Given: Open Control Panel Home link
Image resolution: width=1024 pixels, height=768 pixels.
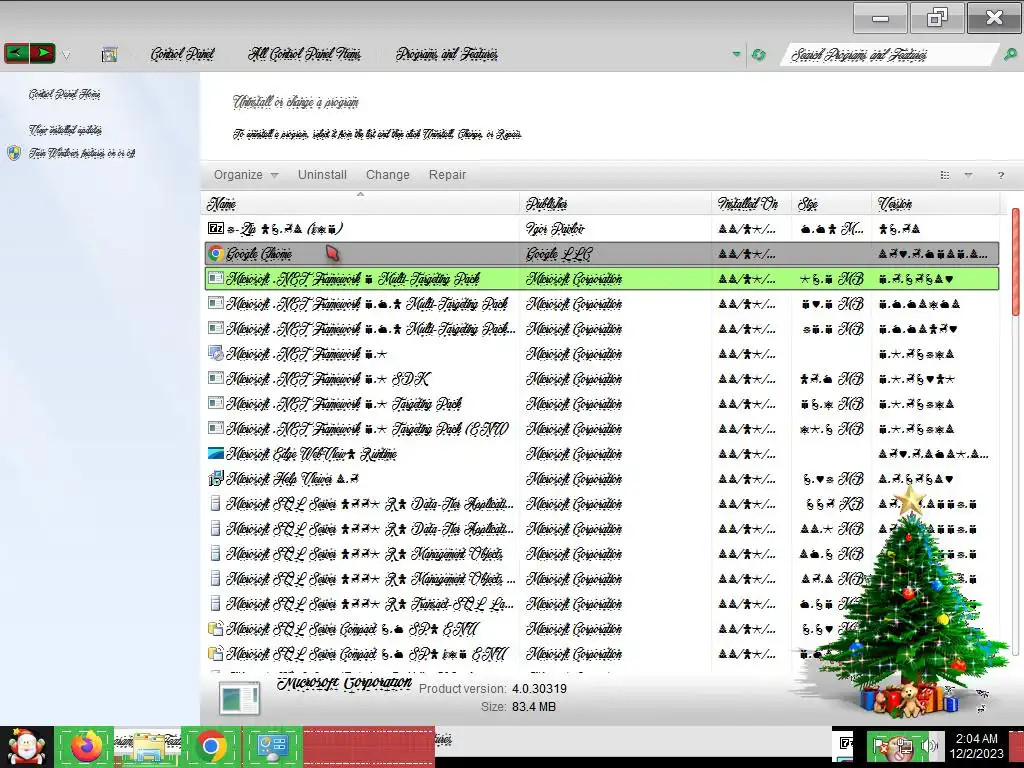Looking at the screenshot, I should click(64, 94).
